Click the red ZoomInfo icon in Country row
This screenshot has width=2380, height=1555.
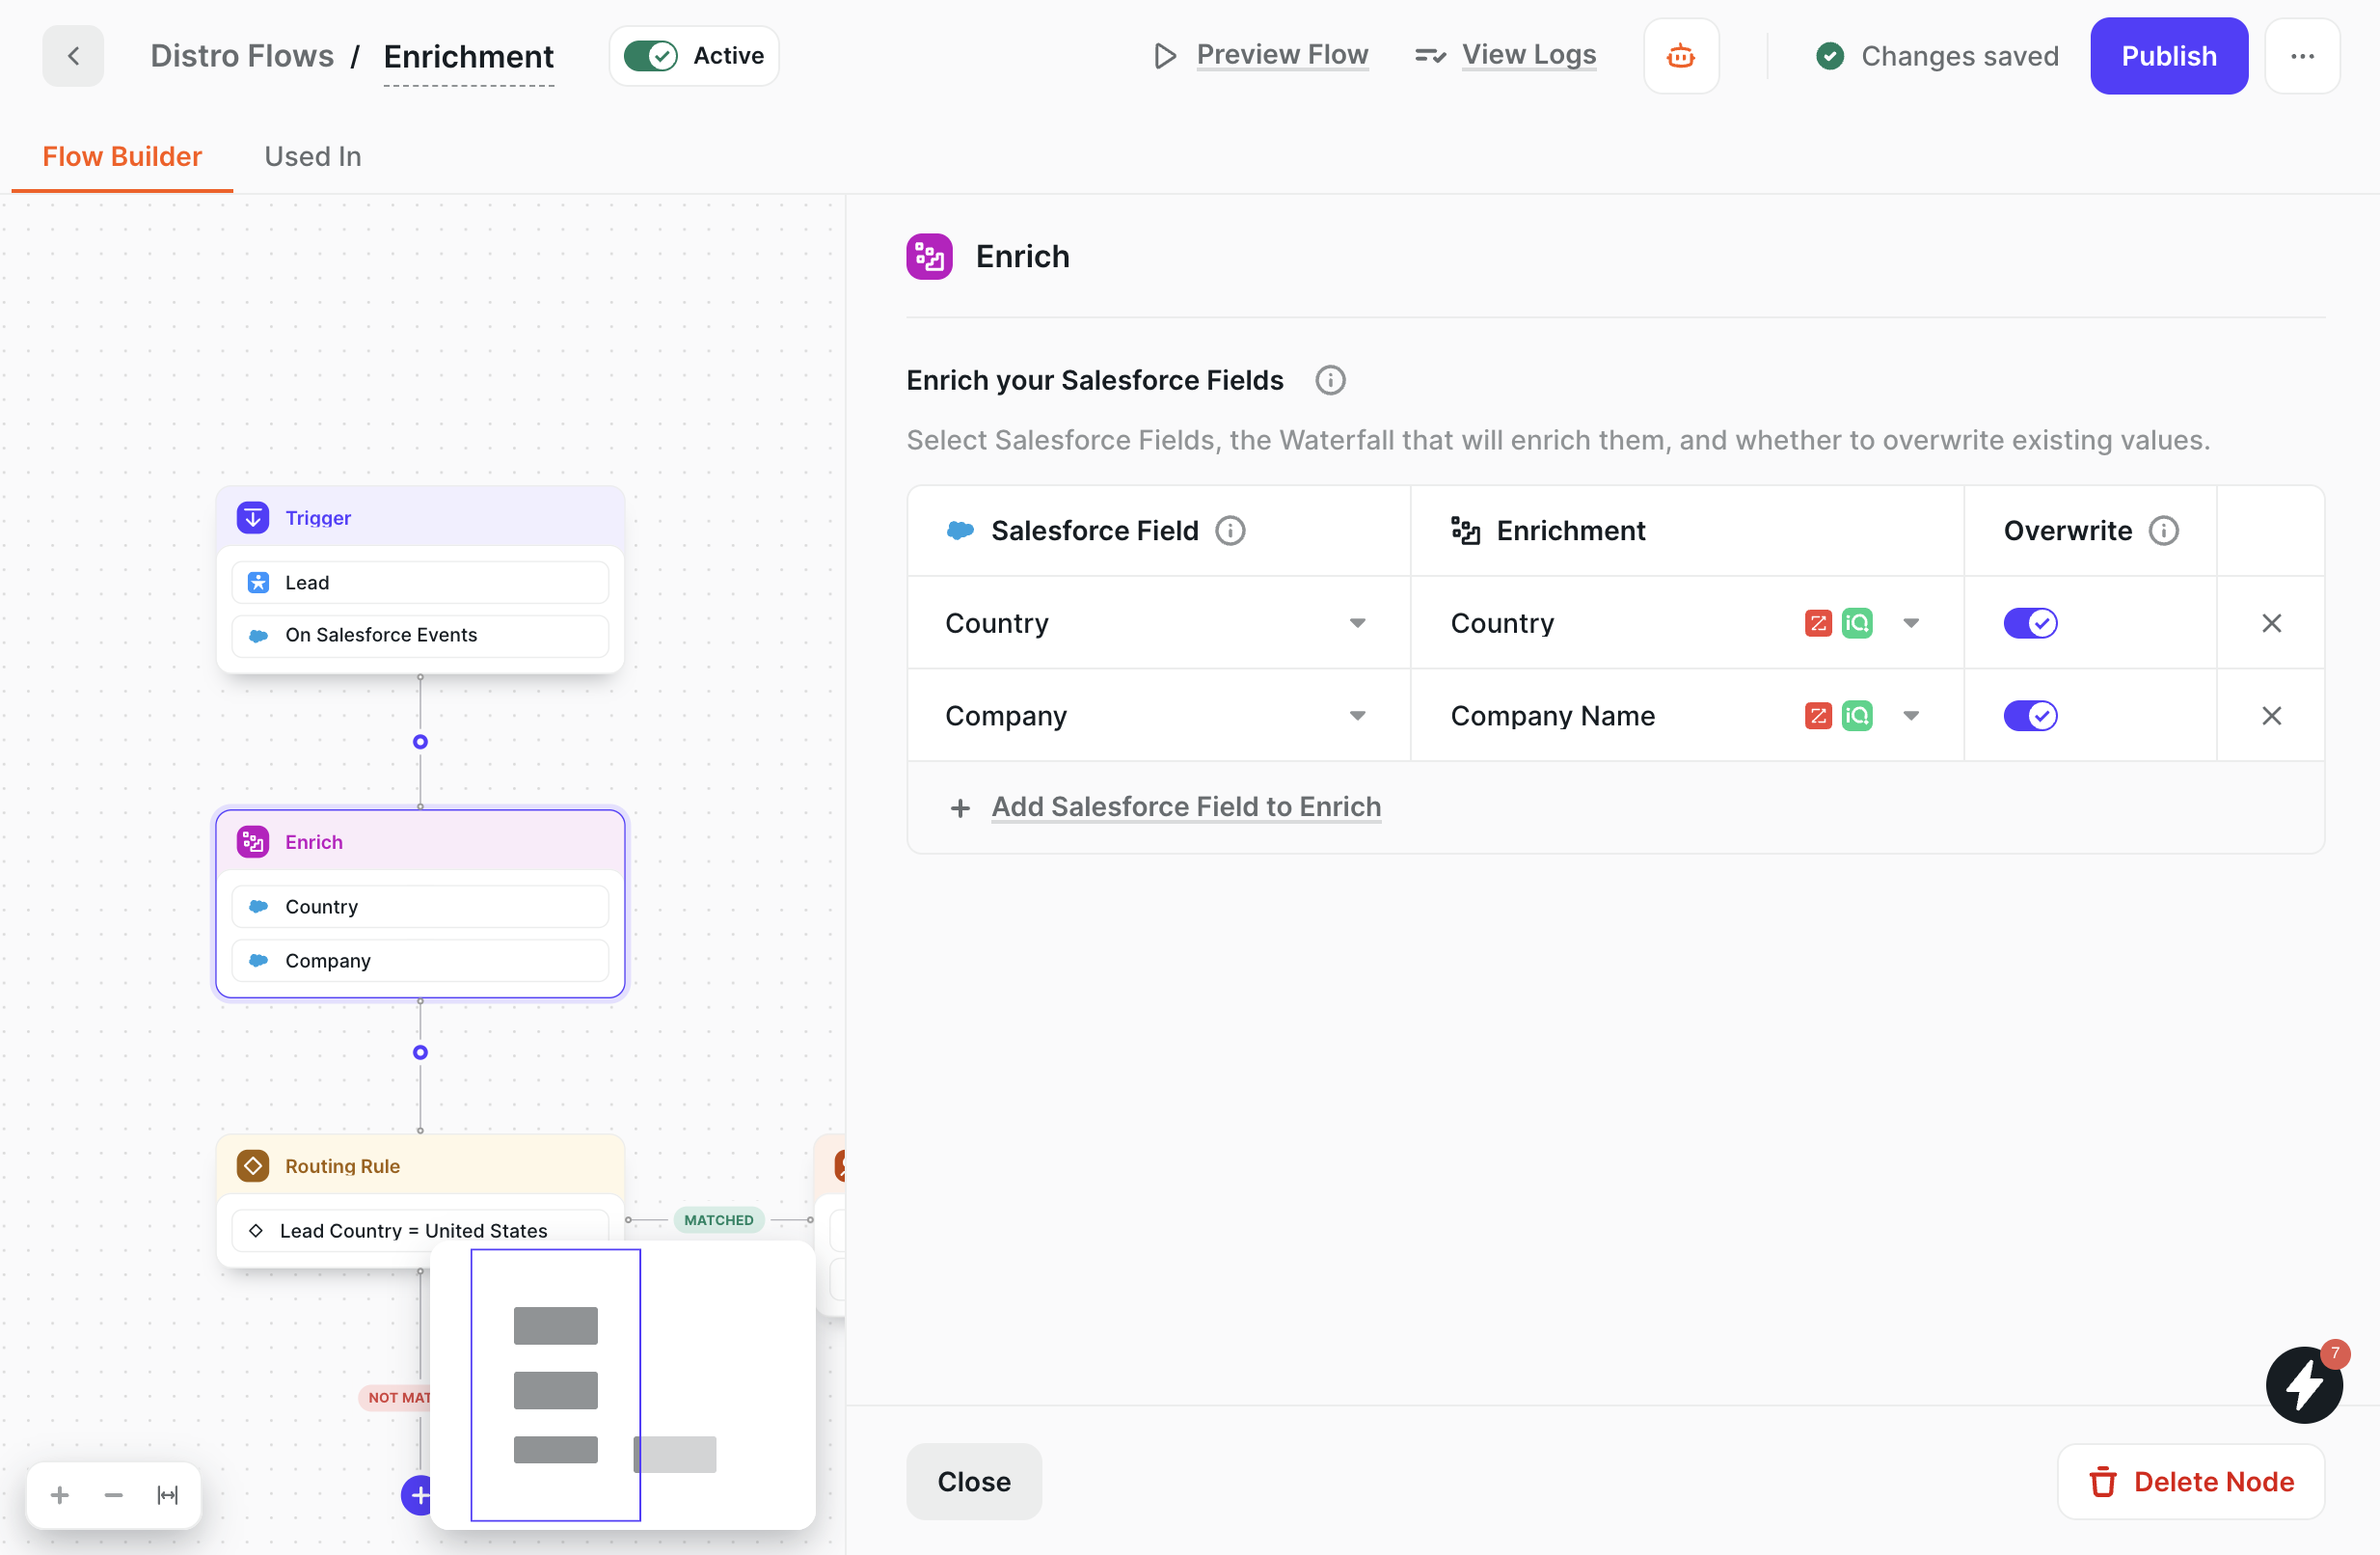tap(1817, 623)
